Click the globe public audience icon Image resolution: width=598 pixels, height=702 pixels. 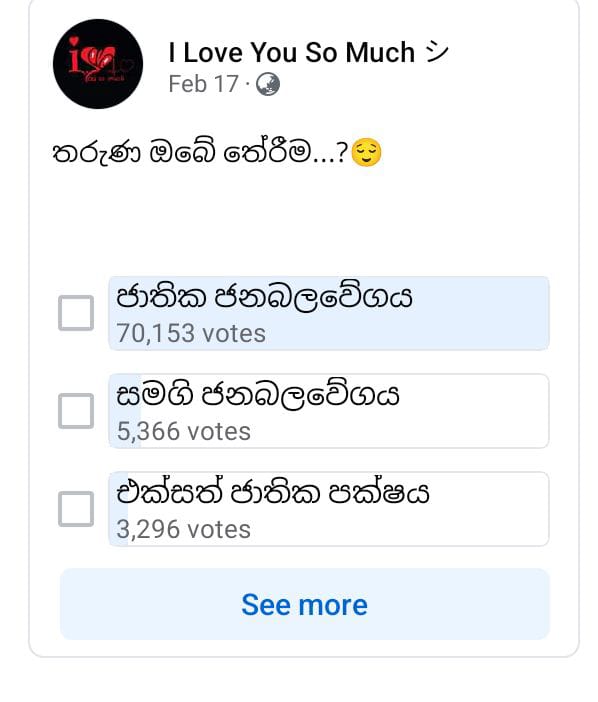[268, 84]
